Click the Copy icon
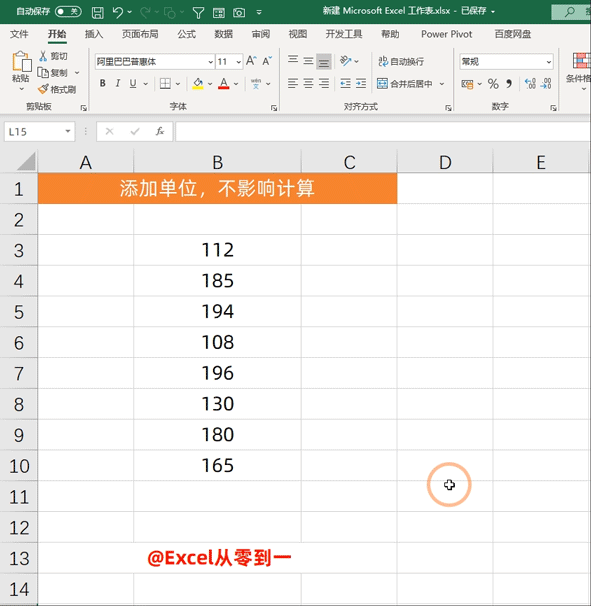591x606 pixels. pyautogui.click(x=43, y=72)
